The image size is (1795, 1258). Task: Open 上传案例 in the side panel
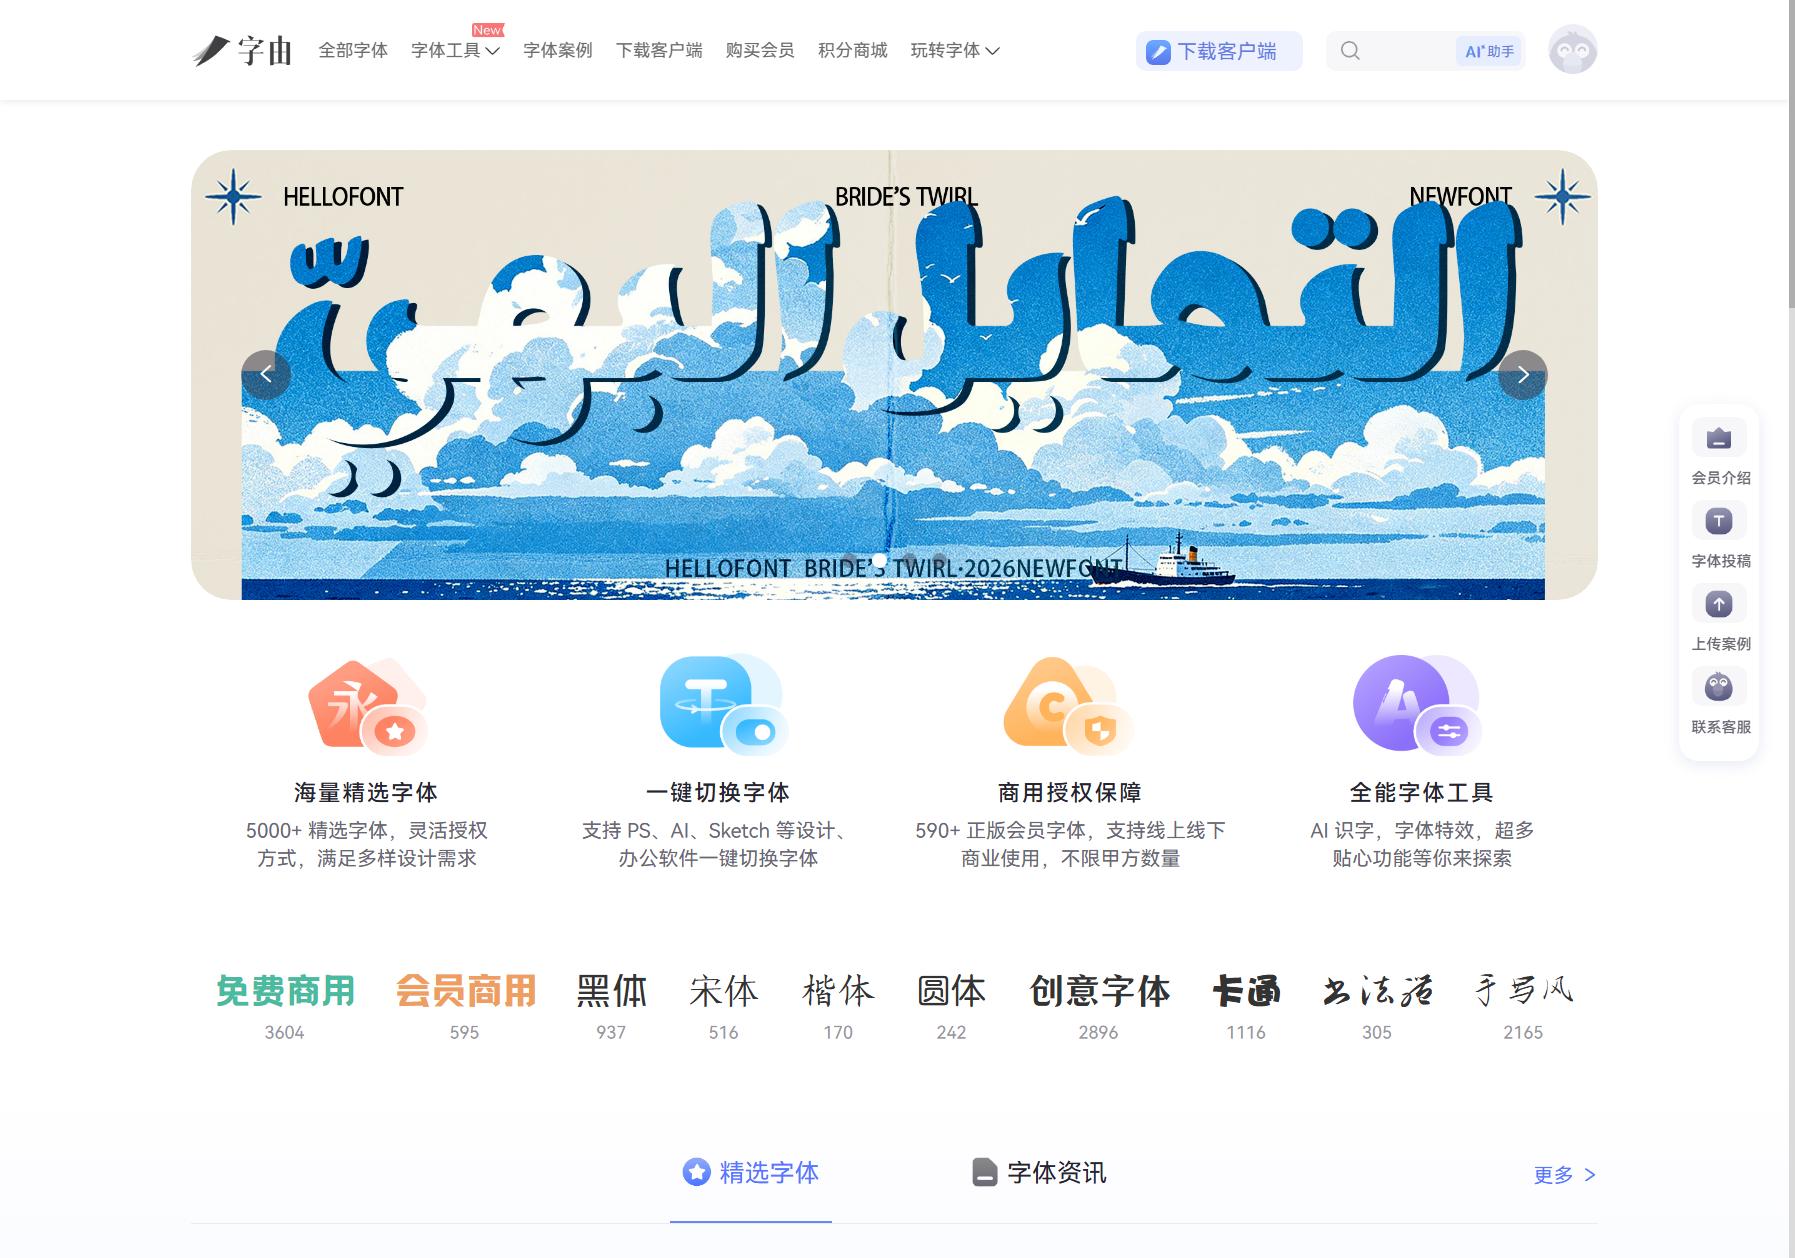coord(1720,620)
